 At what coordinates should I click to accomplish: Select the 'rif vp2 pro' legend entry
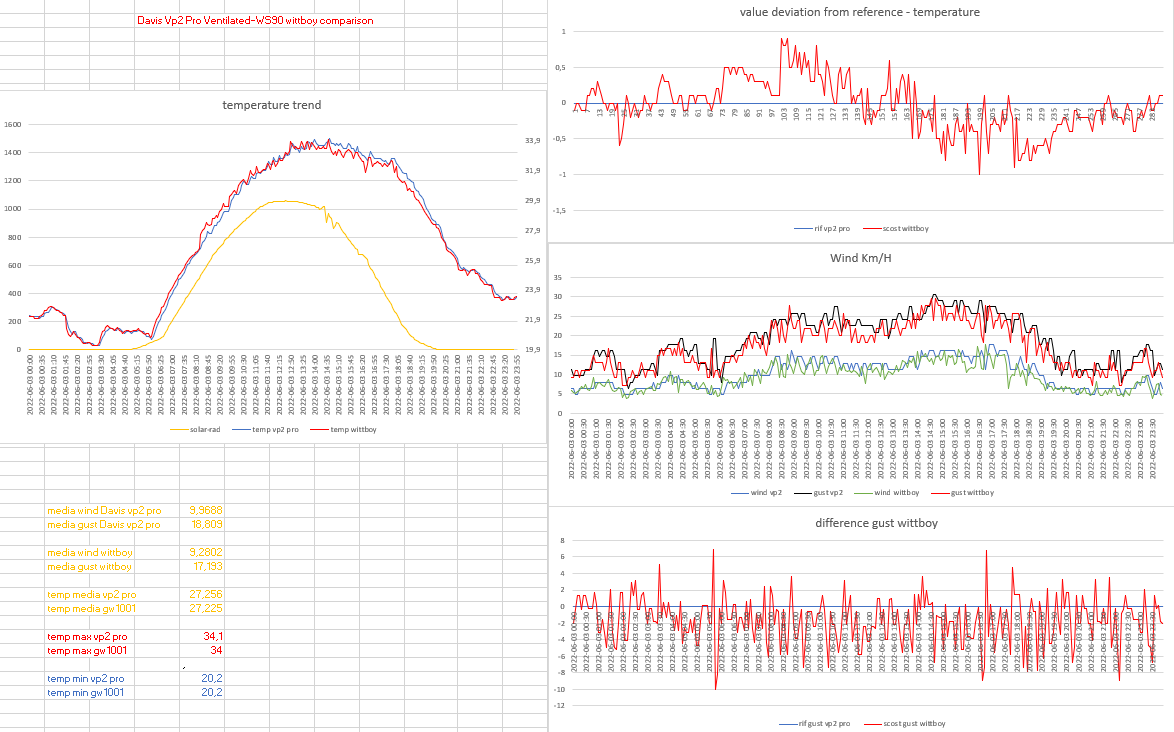[825, 228]
